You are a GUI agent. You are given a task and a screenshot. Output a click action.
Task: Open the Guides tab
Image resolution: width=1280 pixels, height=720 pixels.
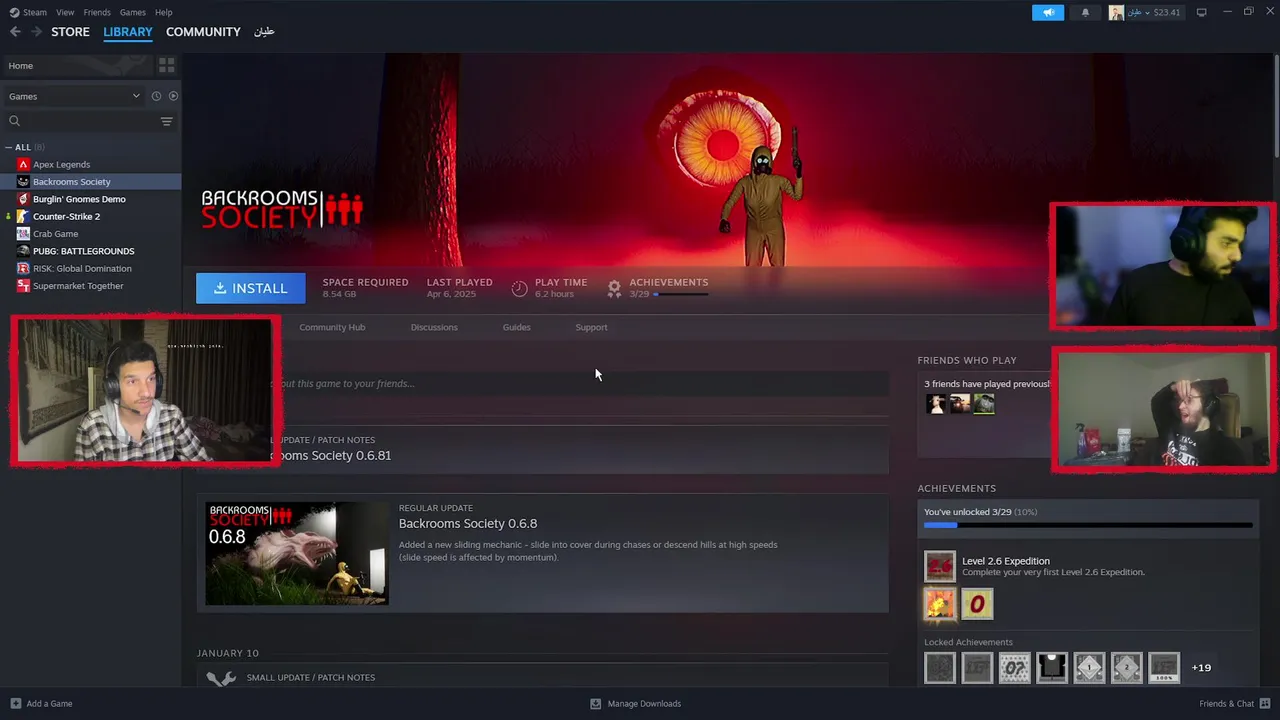[516, 327]
